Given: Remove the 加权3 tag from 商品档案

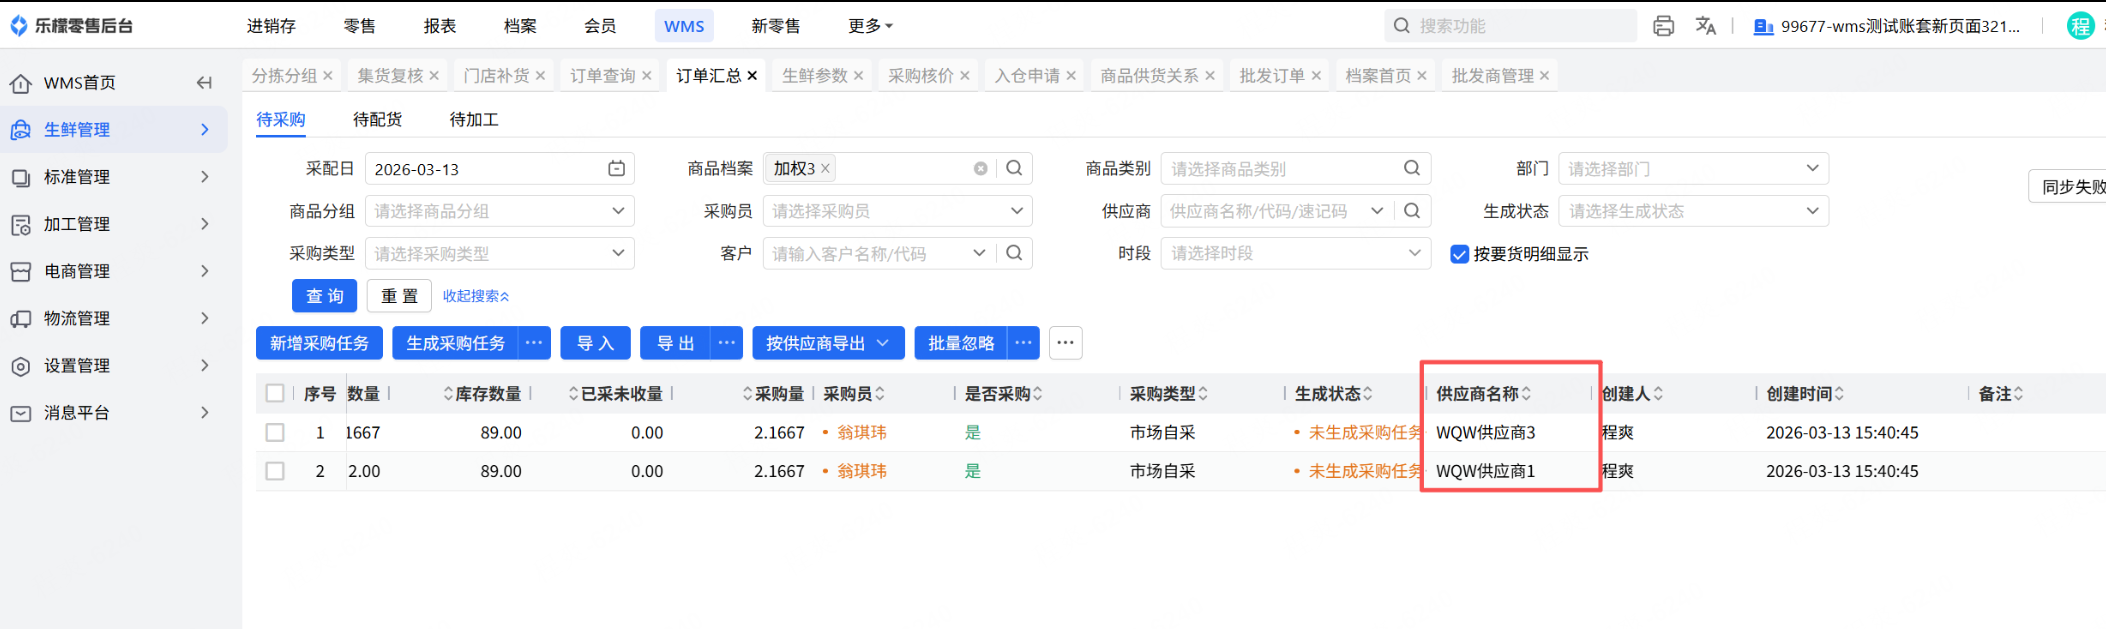Looking at the screenshot, I should (x=825, y=169).
